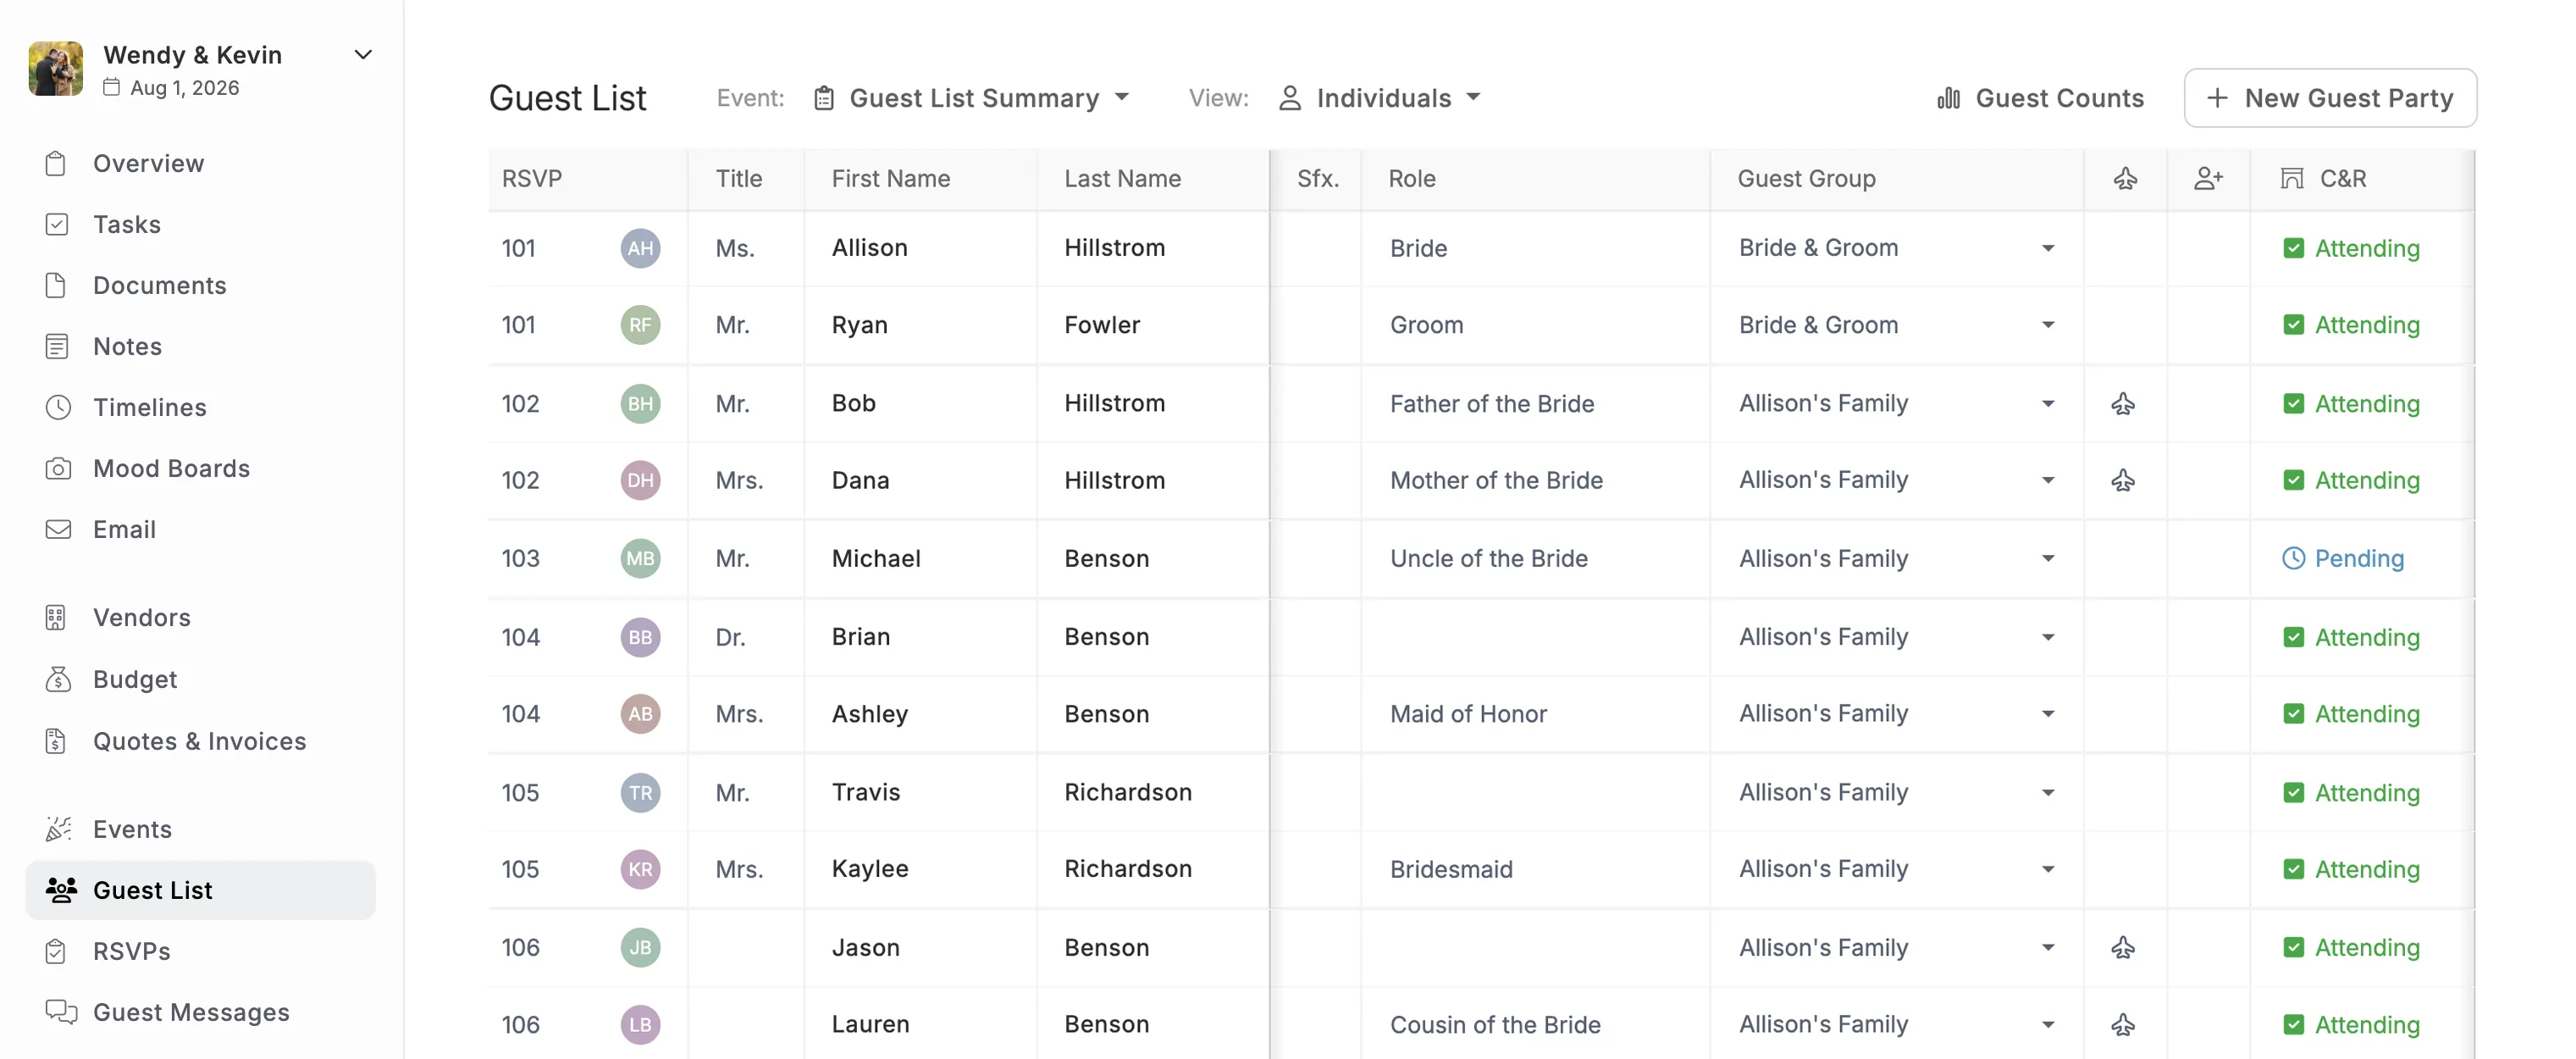Image resolution: width=2576 pixels, height=1059 pixels.
Task: Toggle Attending checkbox for Kaylee Richardson
Action: click(2294, 869)
